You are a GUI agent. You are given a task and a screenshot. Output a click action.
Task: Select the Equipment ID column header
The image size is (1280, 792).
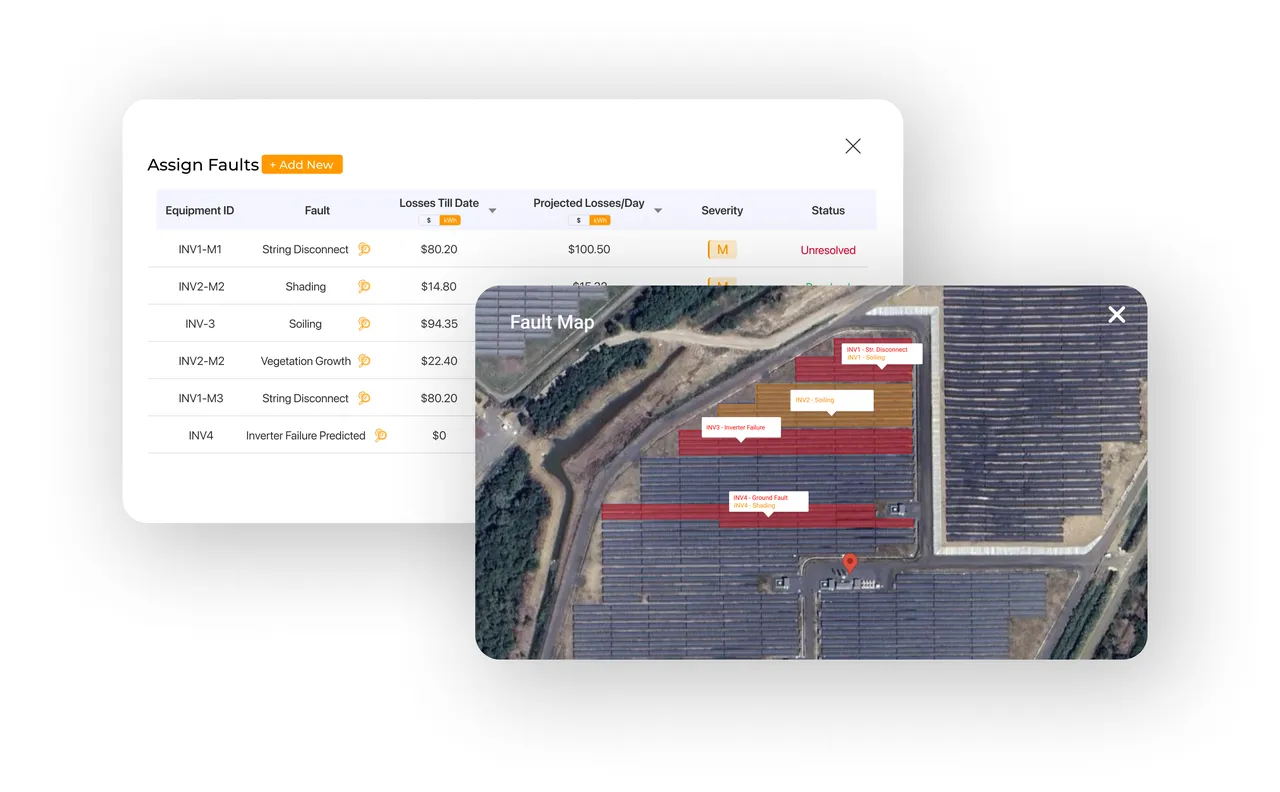click(200, 210)
